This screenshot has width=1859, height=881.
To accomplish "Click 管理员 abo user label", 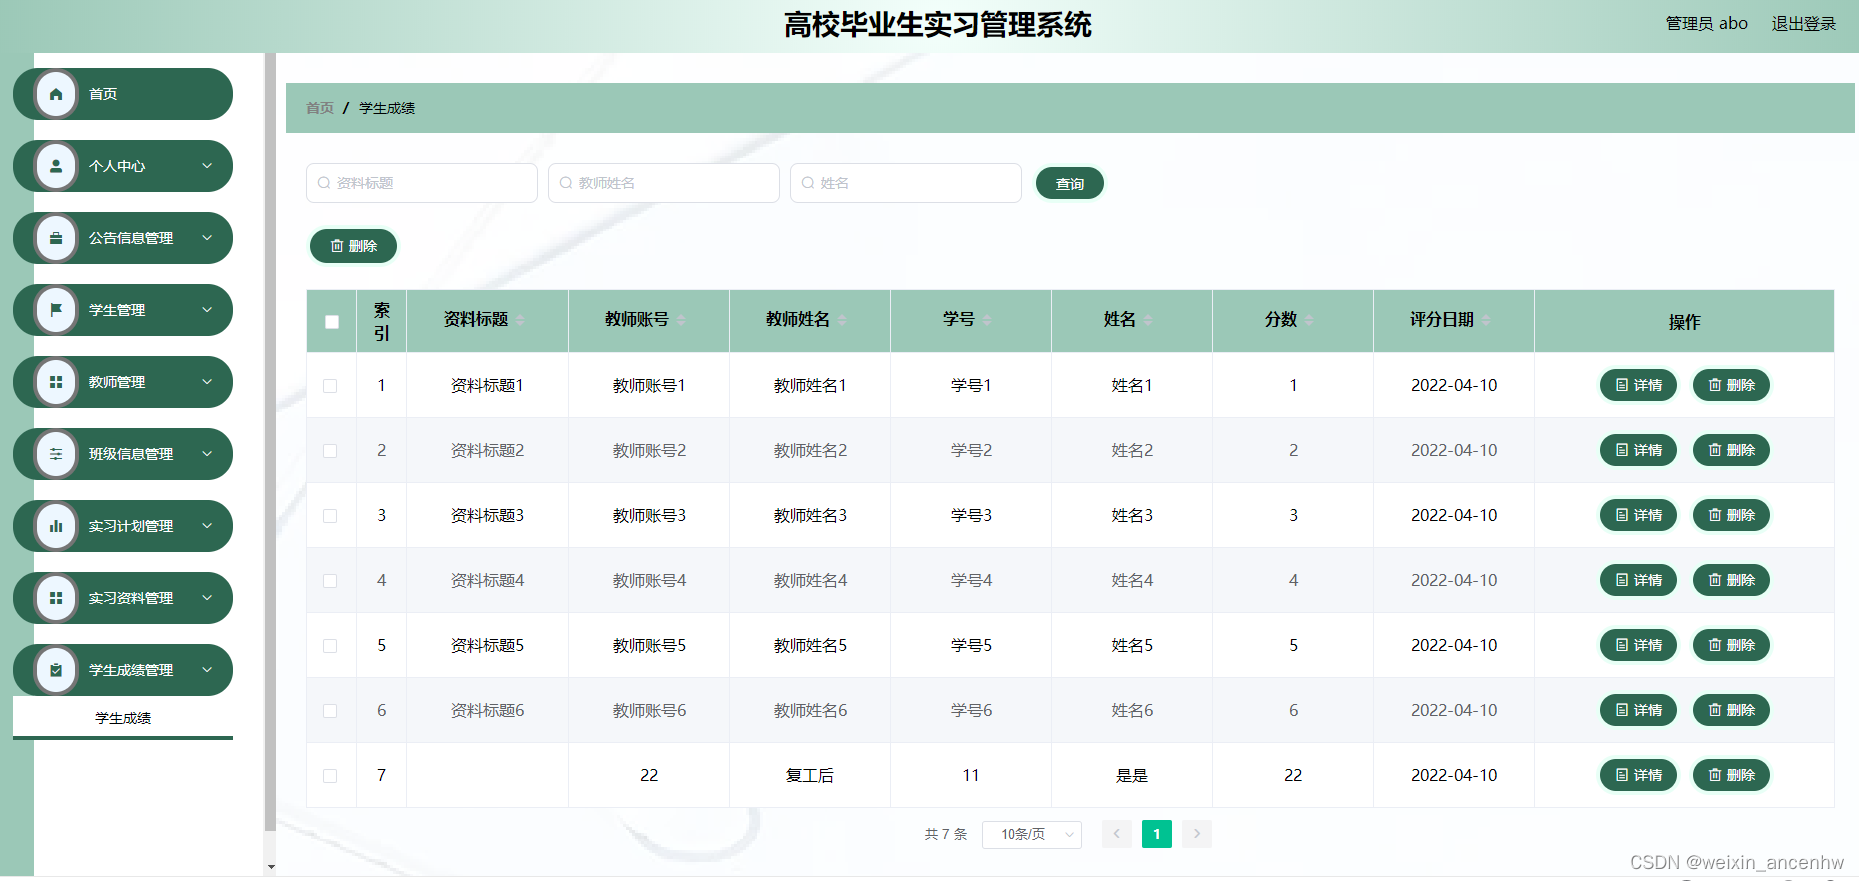I will pos(1706,24).
